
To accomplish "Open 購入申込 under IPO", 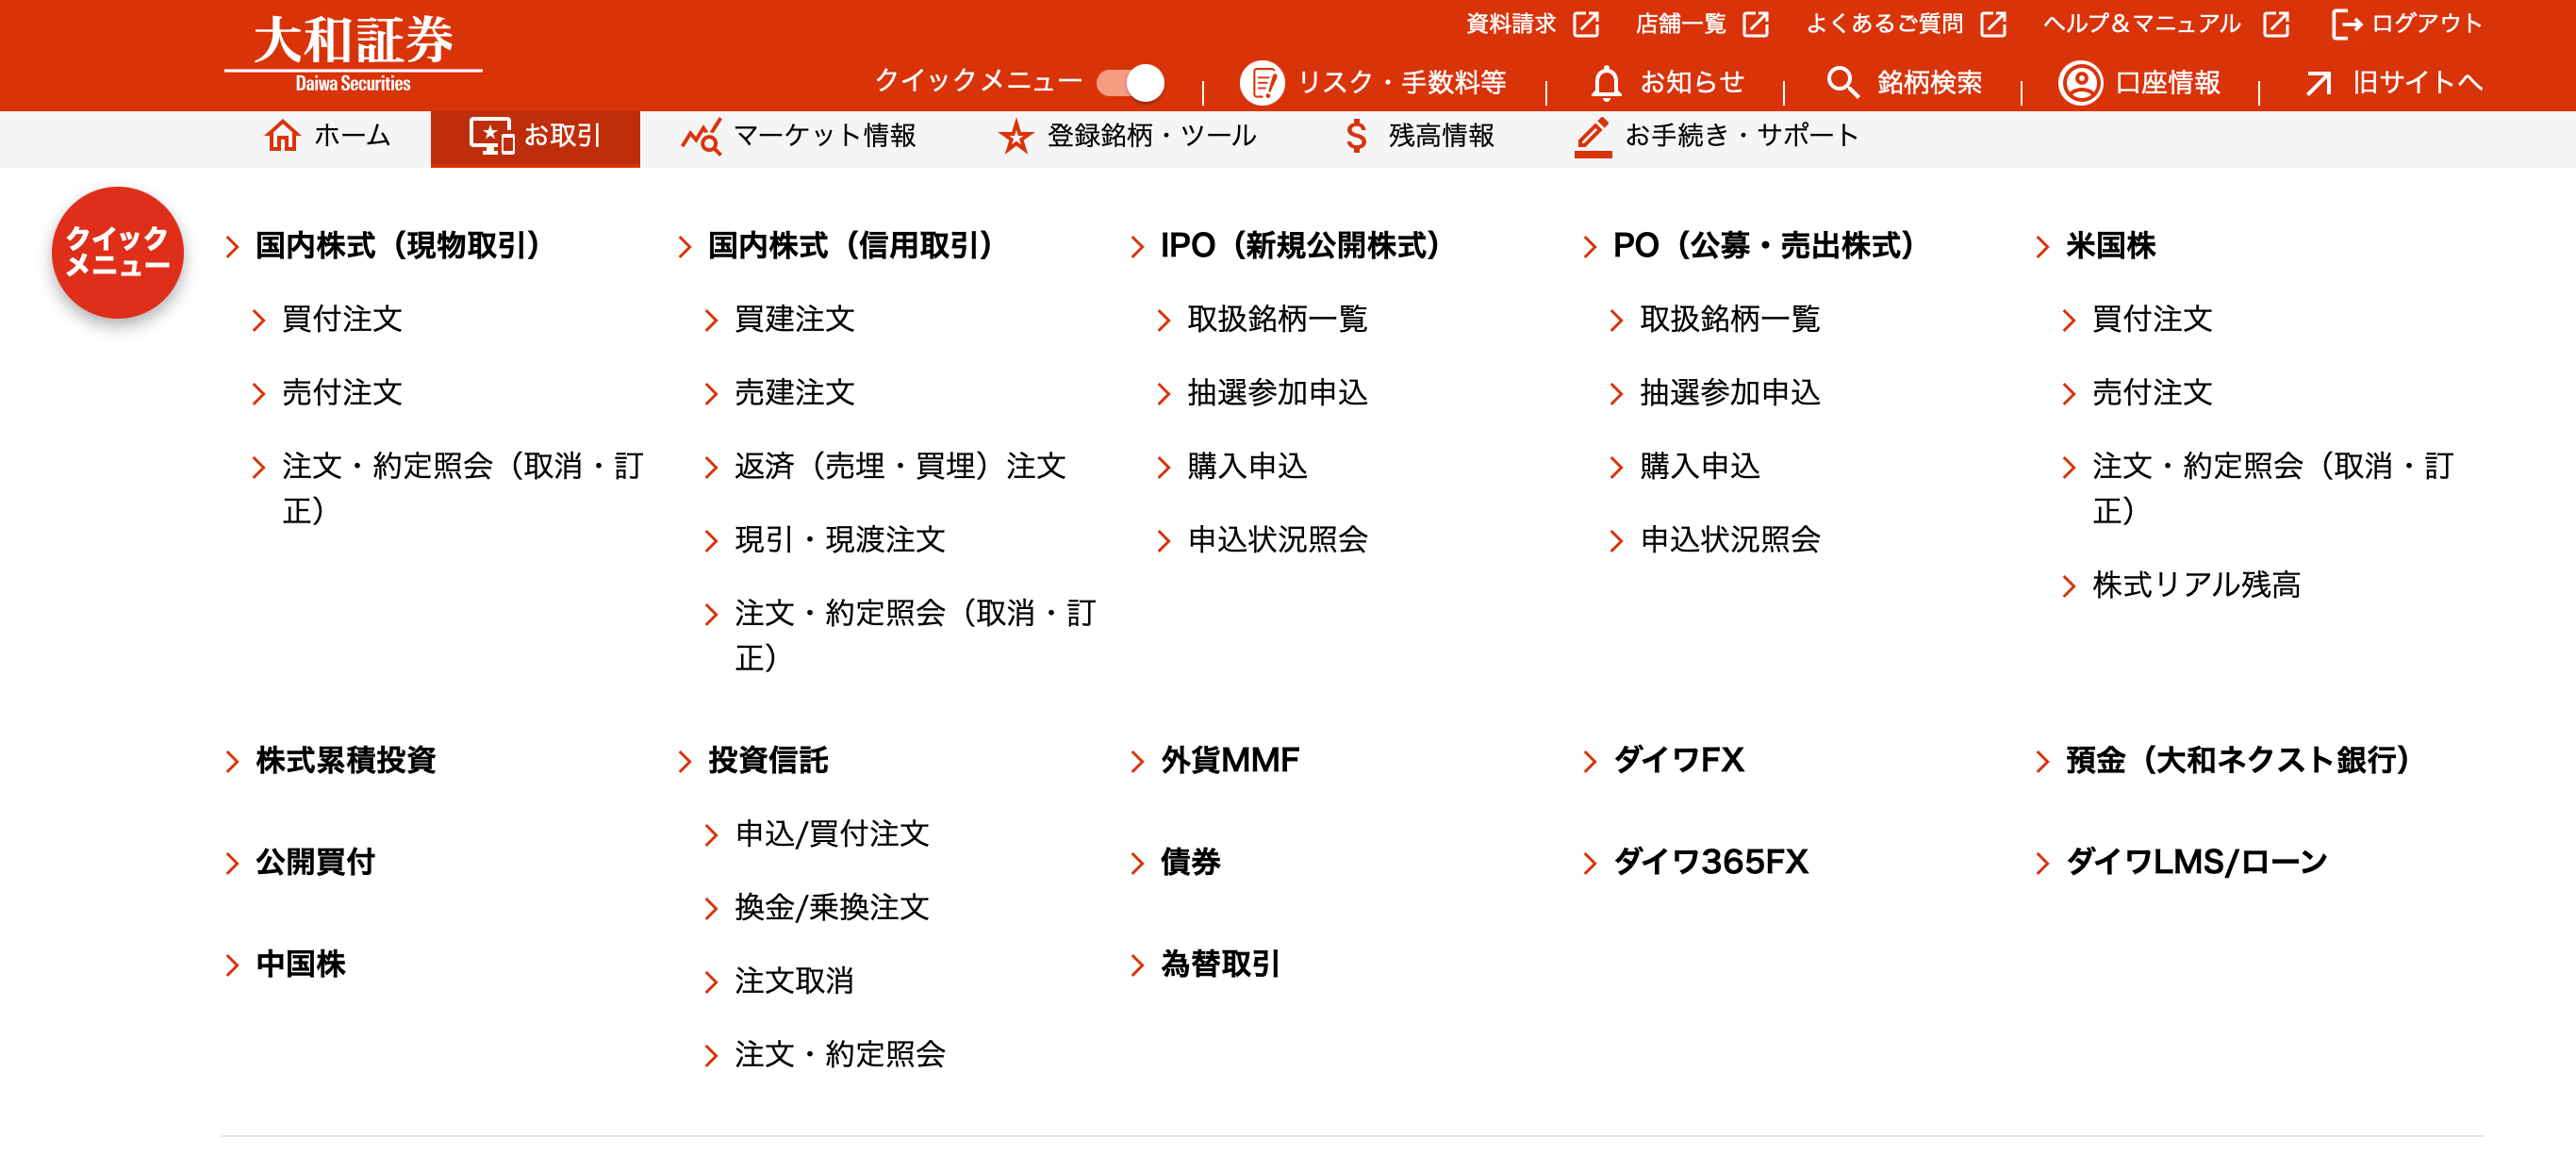I will [x=1247, y=467].
